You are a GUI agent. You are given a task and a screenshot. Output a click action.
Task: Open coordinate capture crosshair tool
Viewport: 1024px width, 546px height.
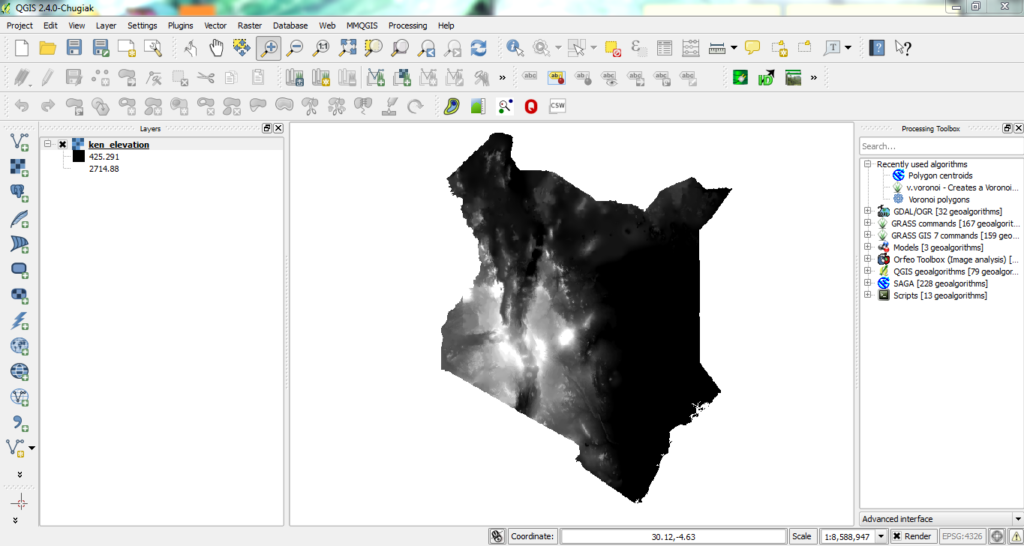pos(19,502)
